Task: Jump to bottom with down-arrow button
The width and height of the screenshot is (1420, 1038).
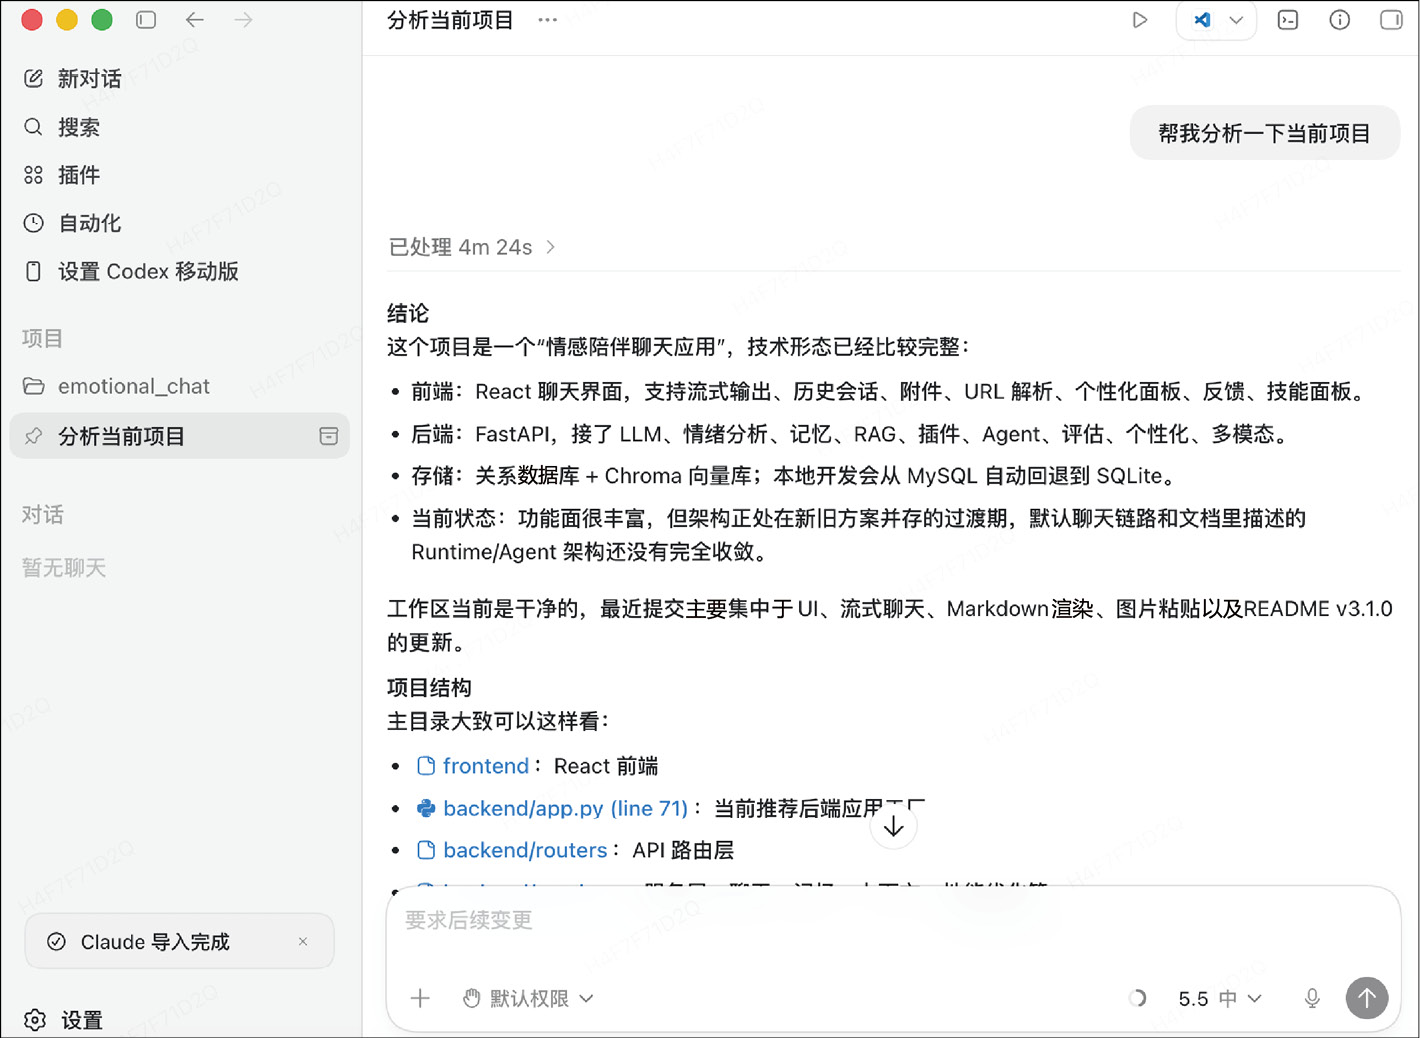Action: tap(893, 827)
